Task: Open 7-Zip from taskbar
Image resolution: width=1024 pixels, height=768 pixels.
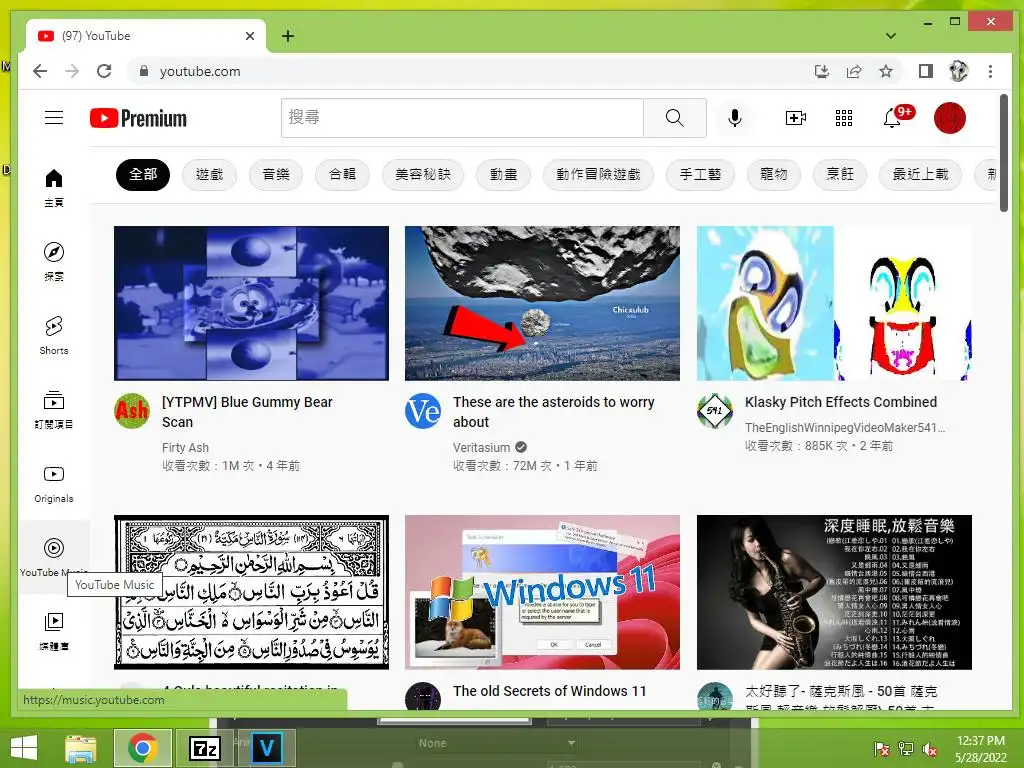Action: coord(204,748)
